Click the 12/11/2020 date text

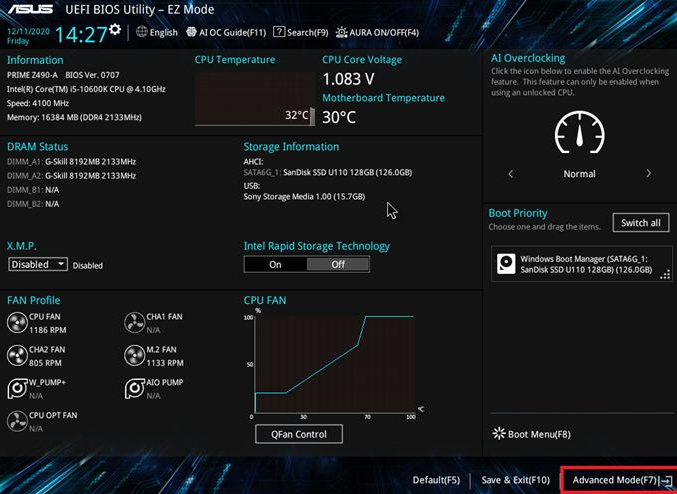click(x=28, y=31)
